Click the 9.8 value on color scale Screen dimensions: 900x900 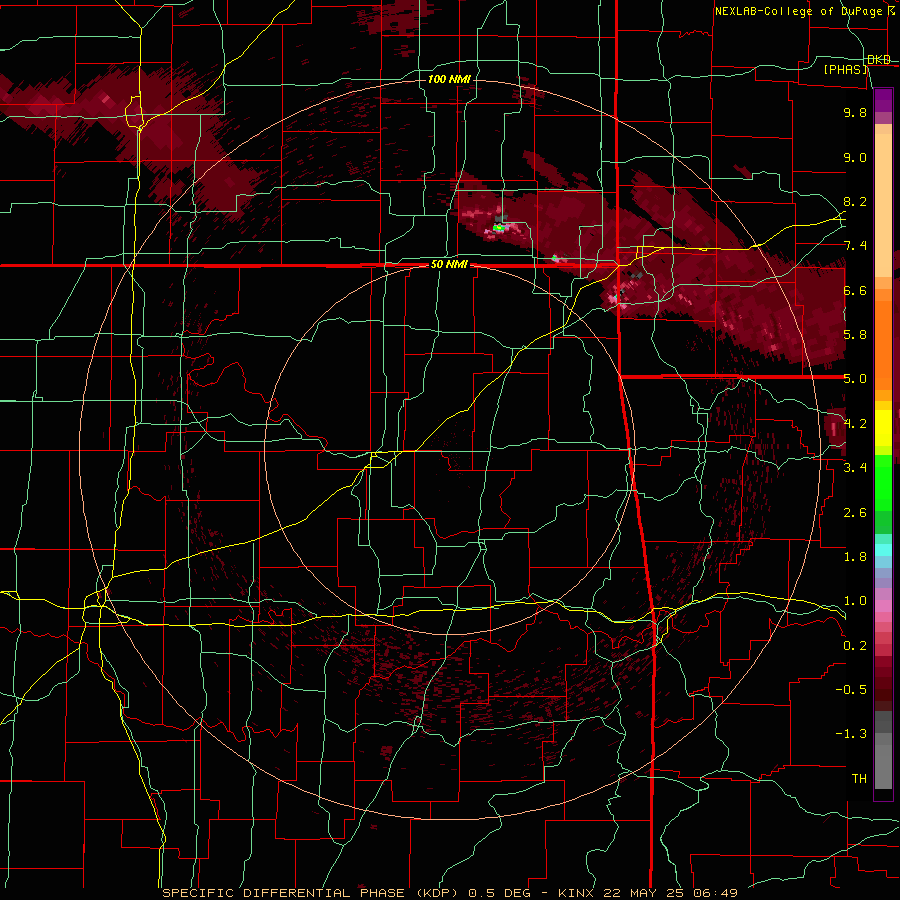pyautogui.click(x=855, y=112)
